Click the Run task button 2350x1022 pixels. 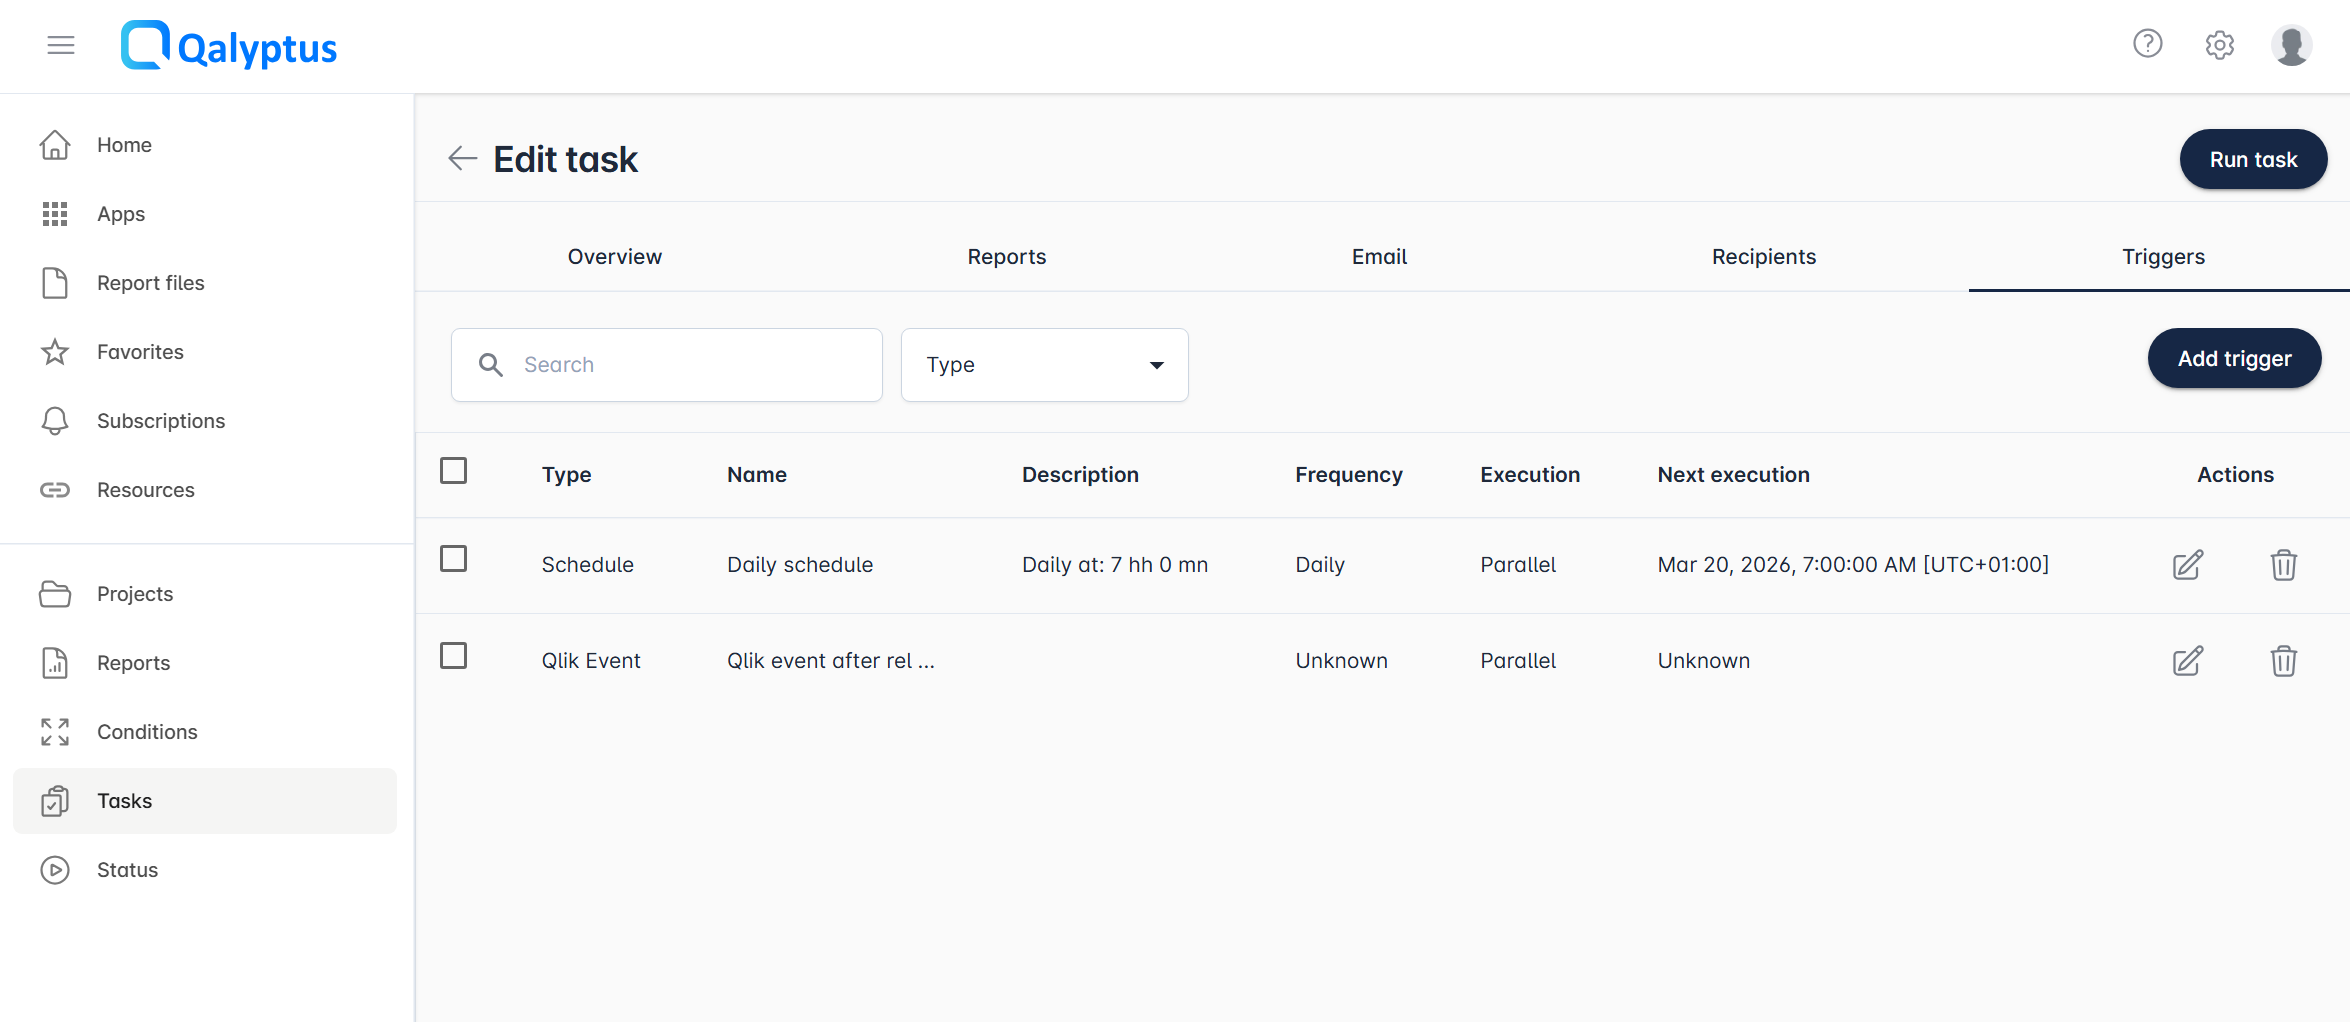tap(2252, 160)
